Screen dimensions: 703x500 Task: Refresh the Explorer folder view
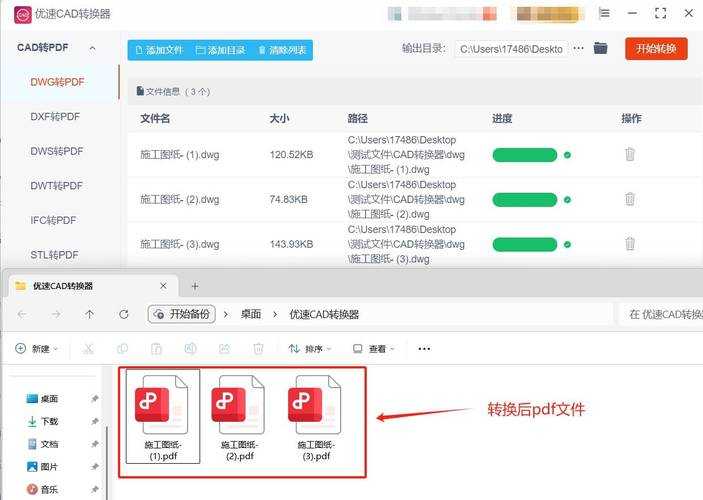tap(124, 314)
